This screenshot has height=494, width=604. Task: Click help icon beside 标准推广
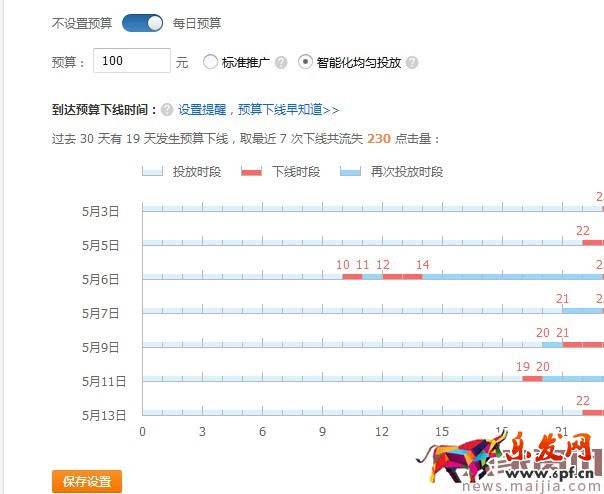pyautogui.click(x=281, y=62)
